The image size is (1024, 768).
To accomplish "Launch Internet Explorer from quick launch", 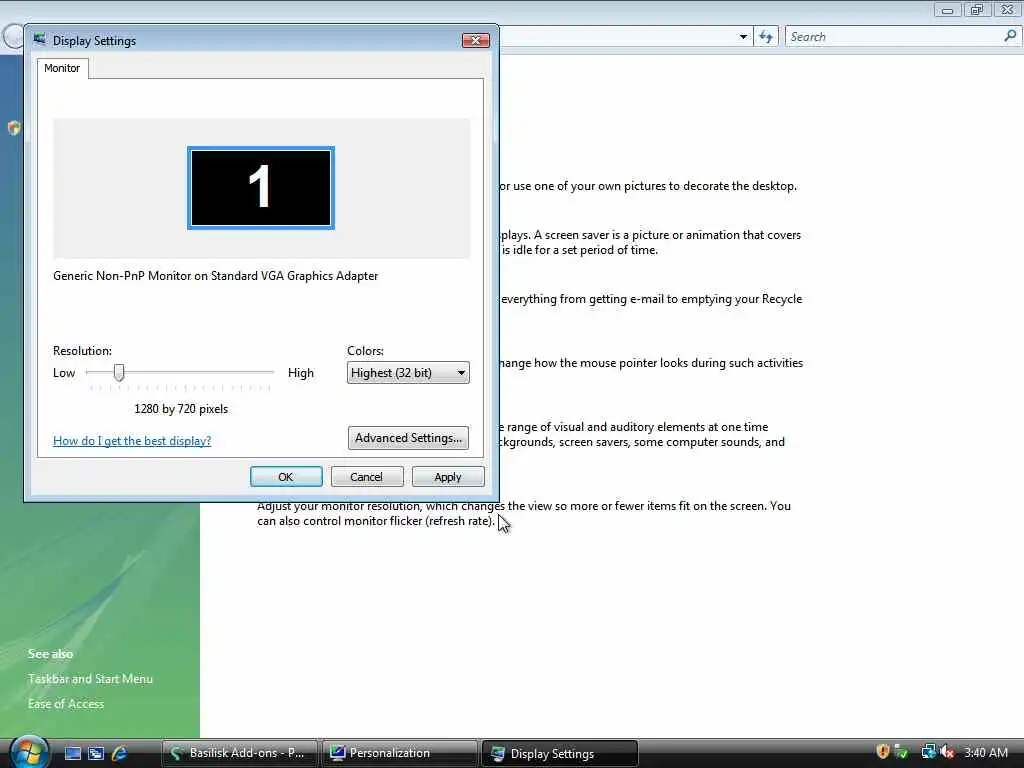I will 120,753.
